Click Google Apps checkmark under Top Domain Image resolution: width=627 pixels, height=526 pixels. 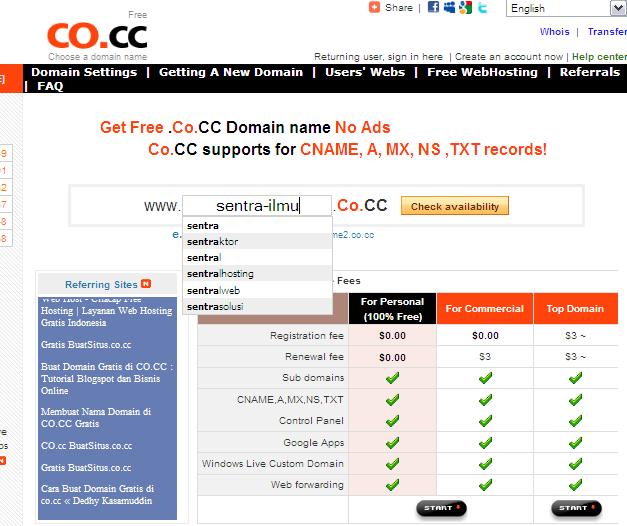[575, 442]
